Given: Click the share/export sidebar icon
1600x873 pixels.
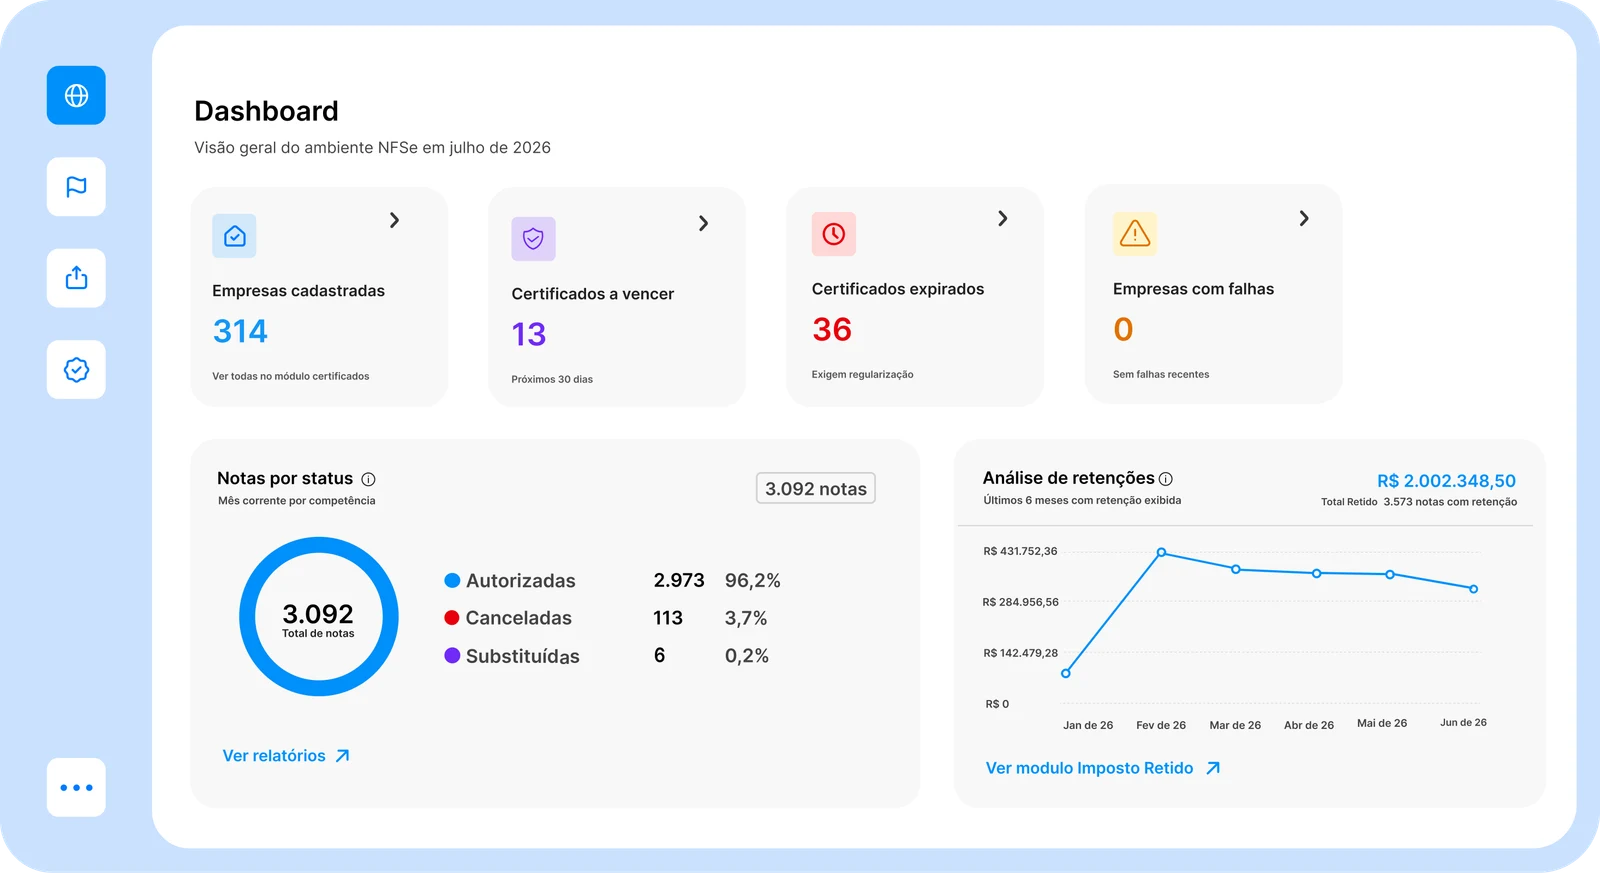Looking at the screenshot, I should coord(76,278).
